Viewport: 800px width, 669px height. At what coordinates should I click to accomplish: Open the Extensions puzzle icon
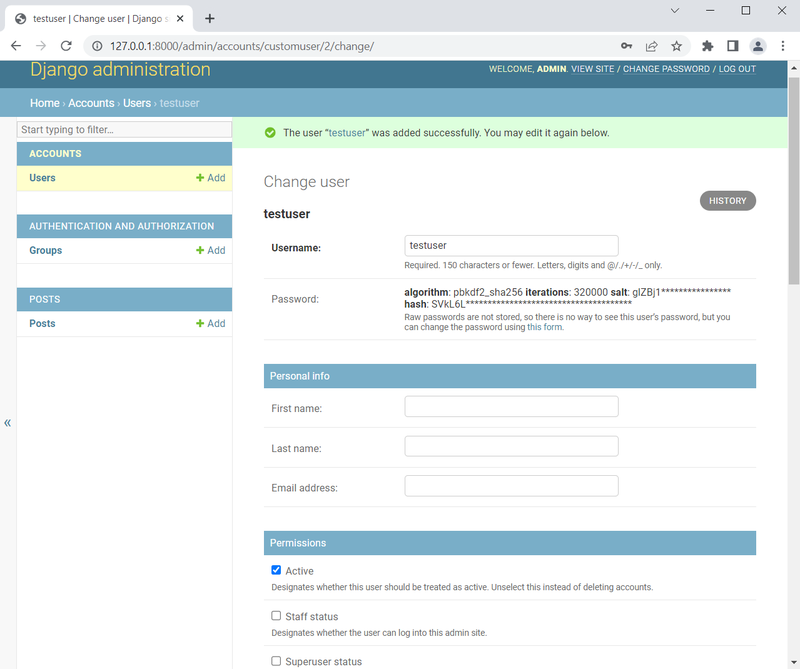click(707, 46)
